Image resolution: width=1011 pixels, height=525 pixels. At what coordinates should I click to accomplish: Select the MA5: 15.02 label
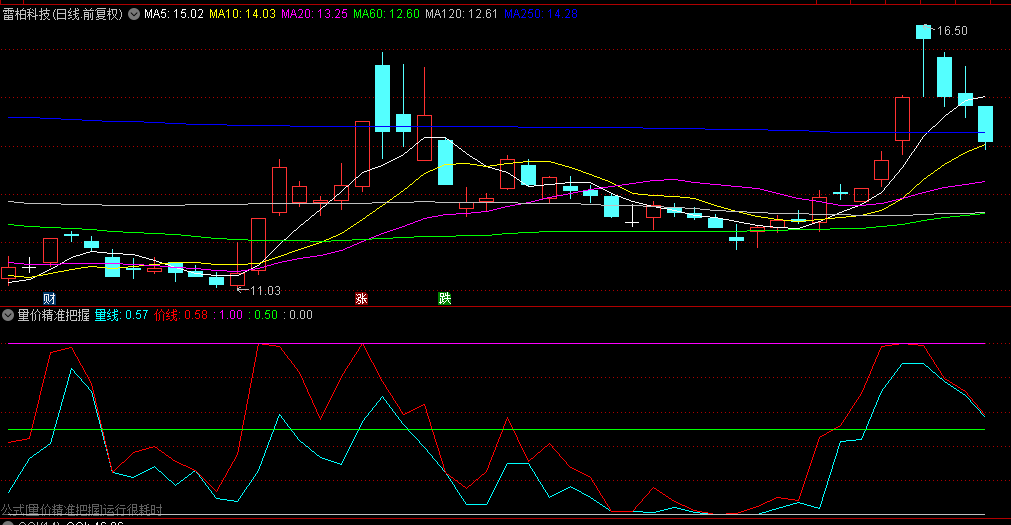point(173,14)
